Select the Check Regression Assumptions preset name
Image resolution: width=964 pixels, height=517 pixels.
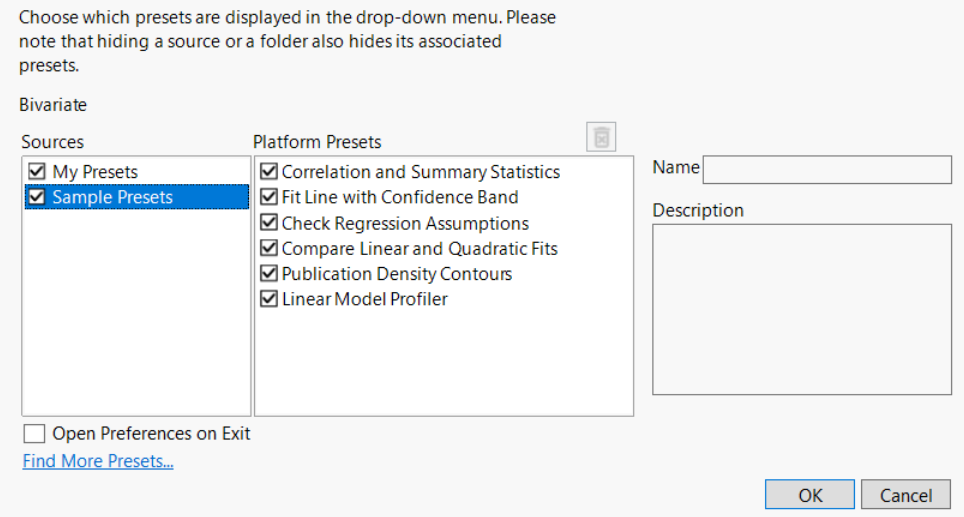(x=405, y=223)
